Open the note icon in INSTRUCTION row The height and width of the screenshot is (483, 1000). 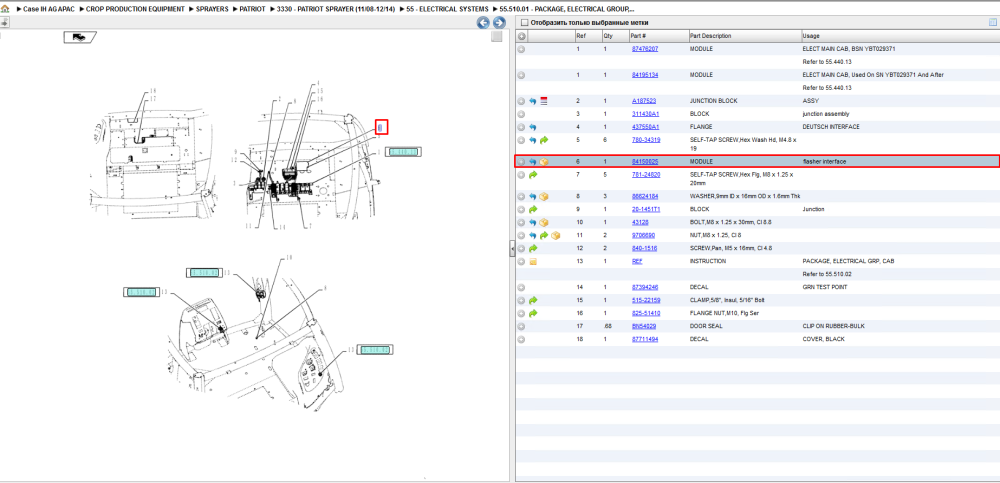533,262
